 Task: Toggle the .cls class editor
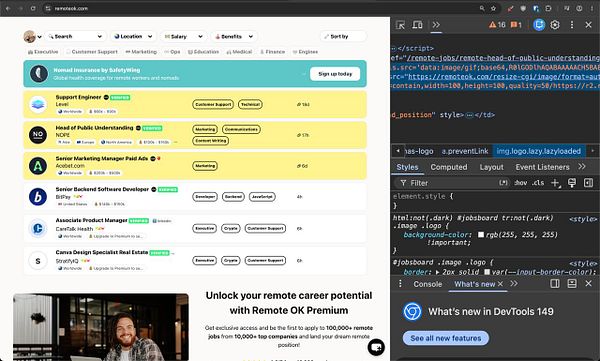click(538, 183)
